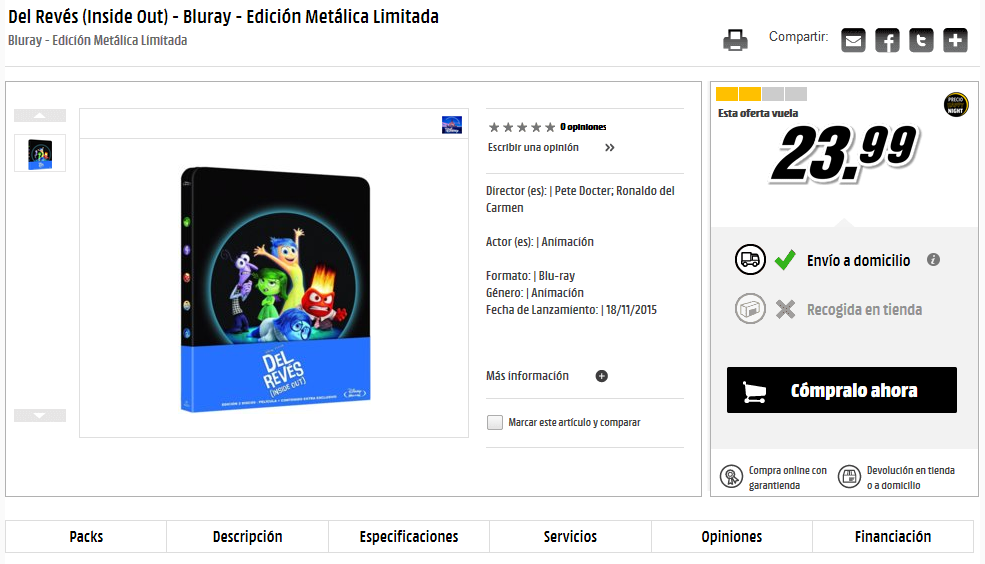Open more sharing options plus icon
This screenshot has height=564, width=985.
(955, 41)
